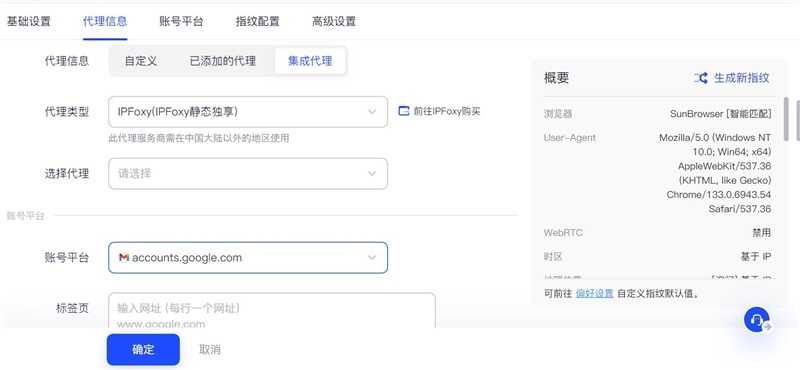Image resolution: width=800 pixels, height=370 pixels.
Task: Open the 高级设置 tab
Action: (x=334, y=21)
